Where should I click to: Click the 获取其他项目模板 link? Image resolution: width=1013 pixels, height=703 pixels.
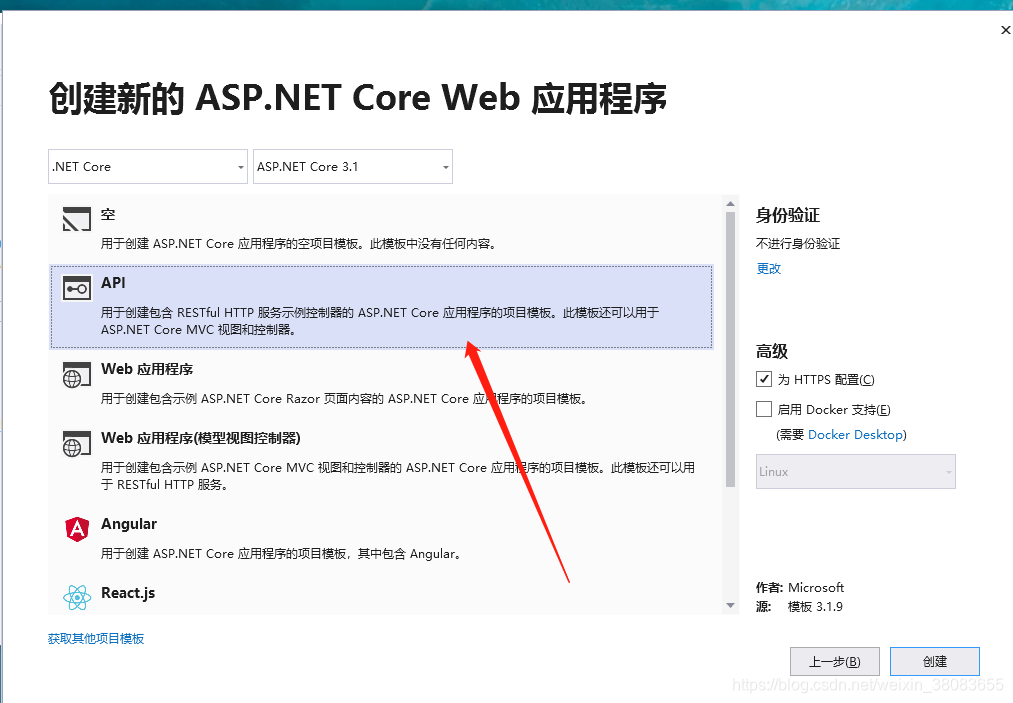96,638
